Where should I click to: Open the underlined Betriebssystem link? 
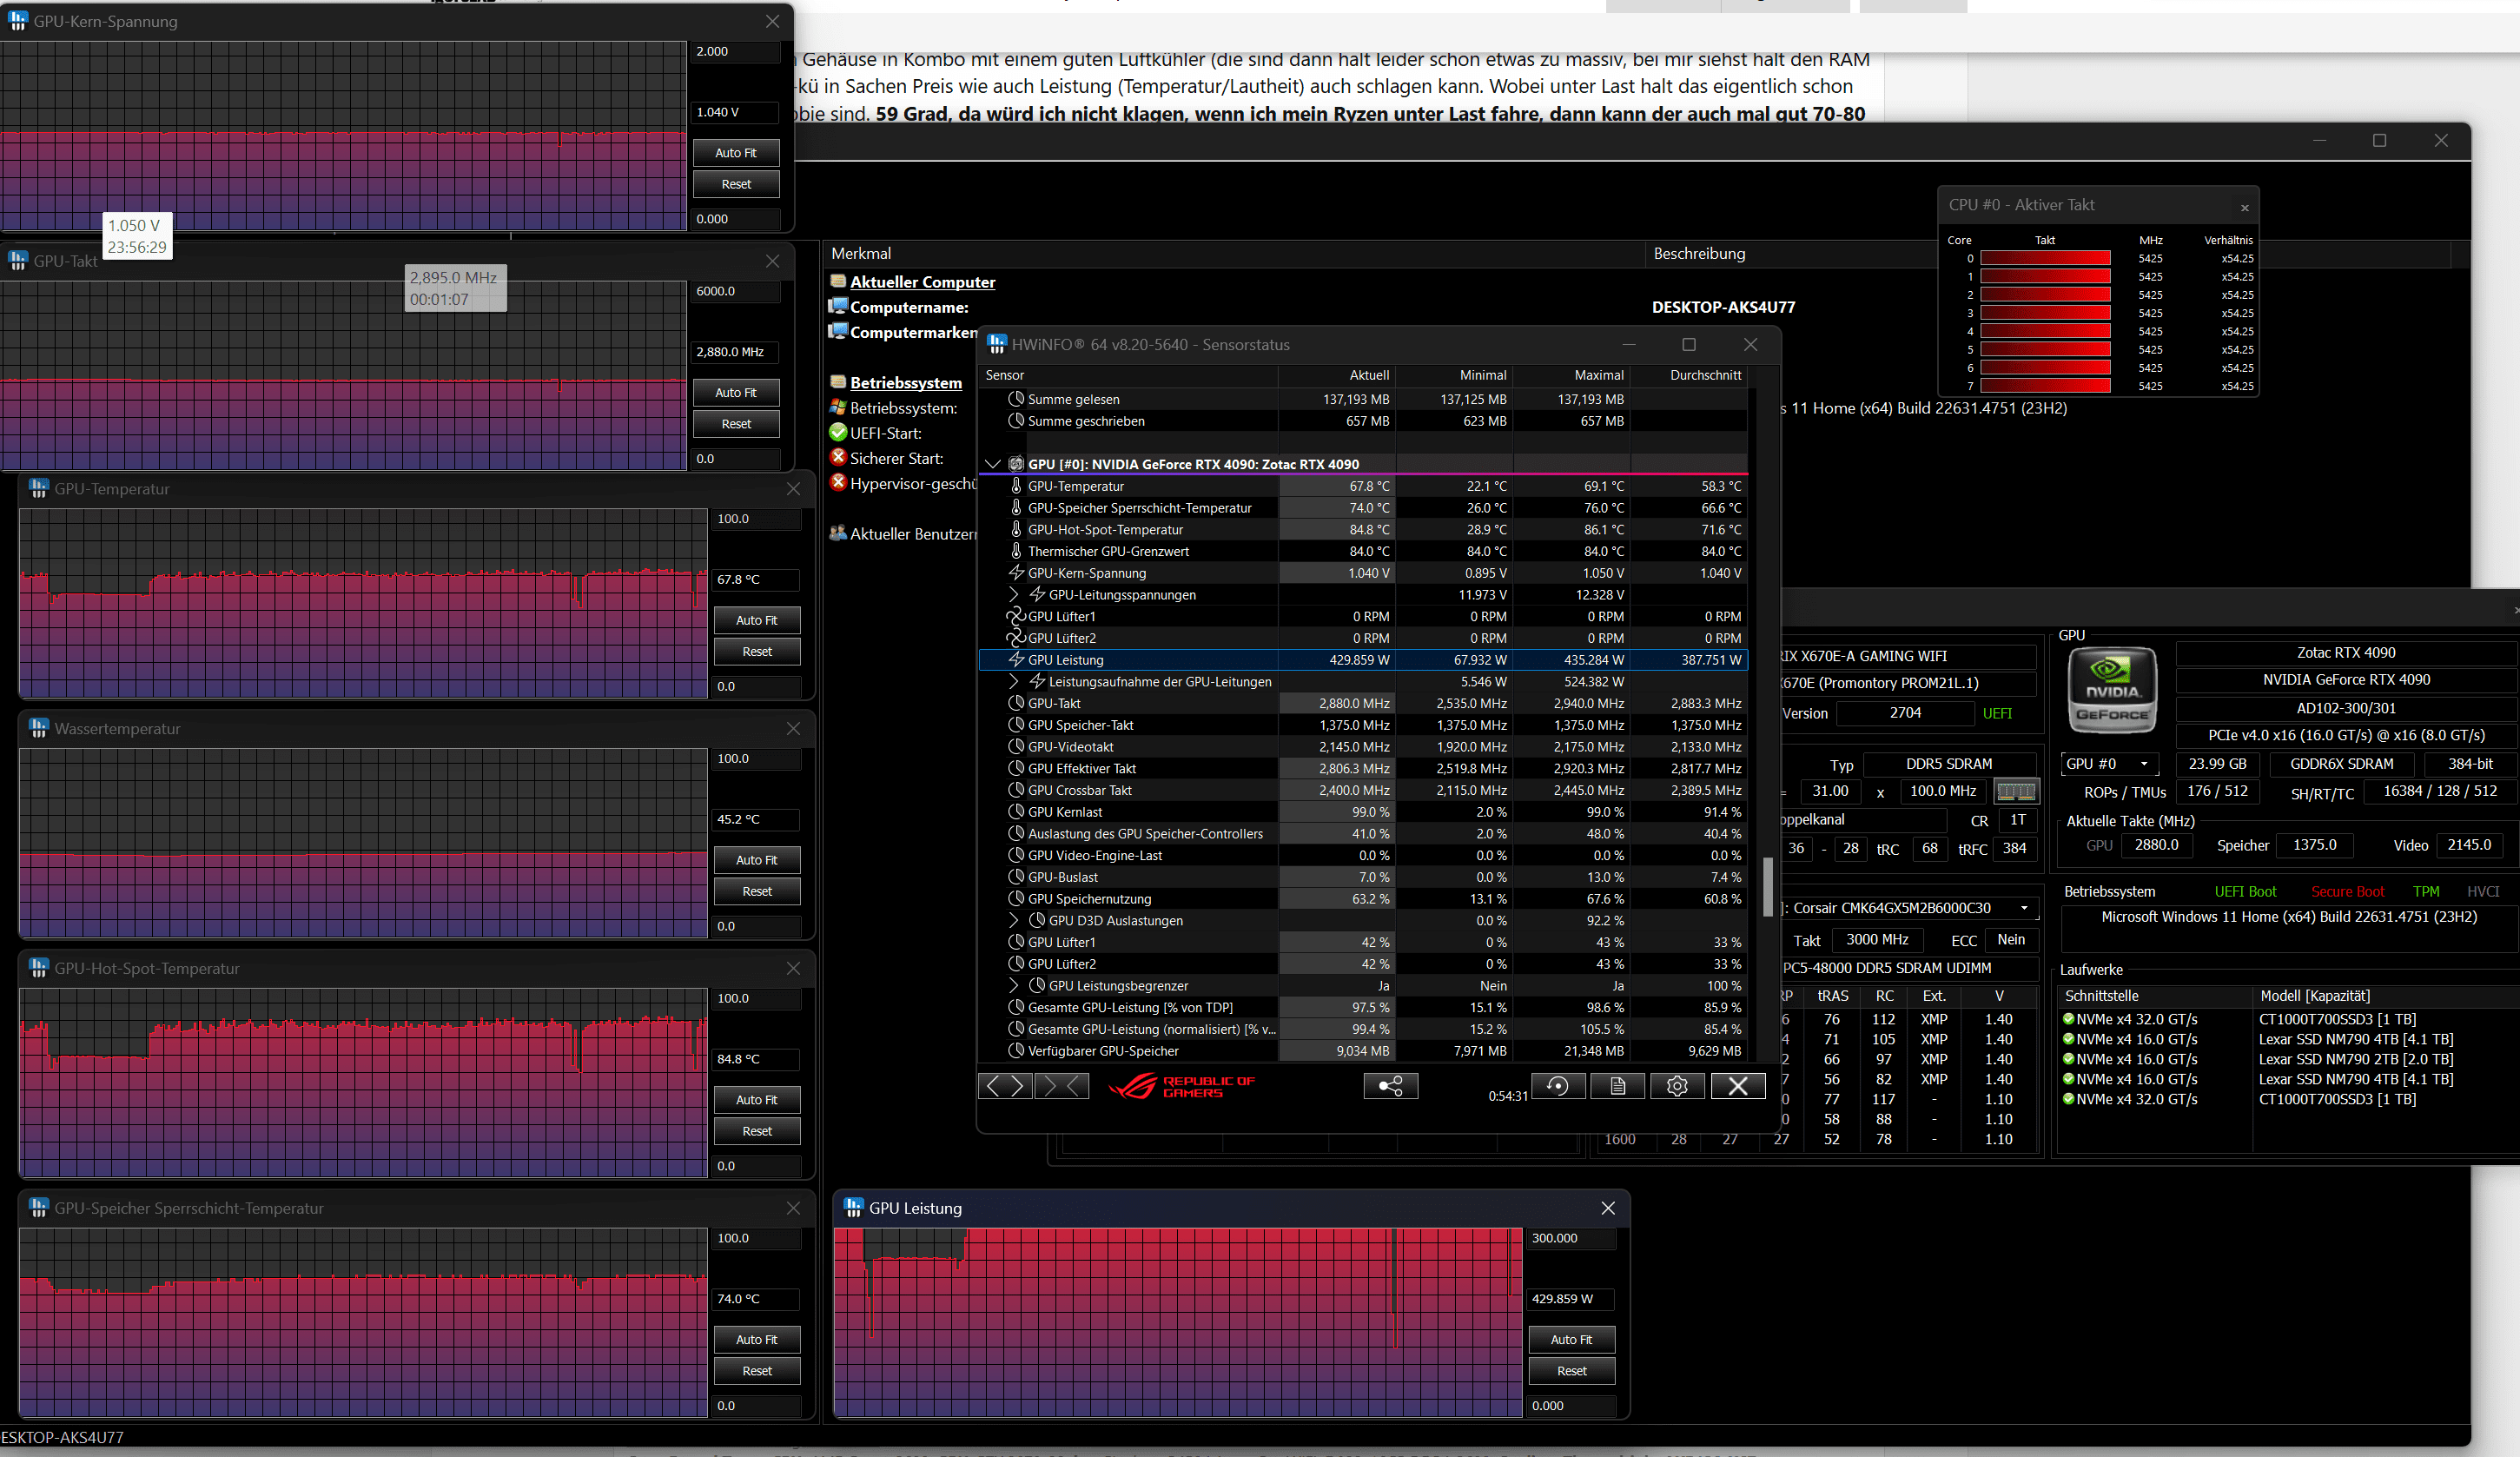click(x=906, y=382)
